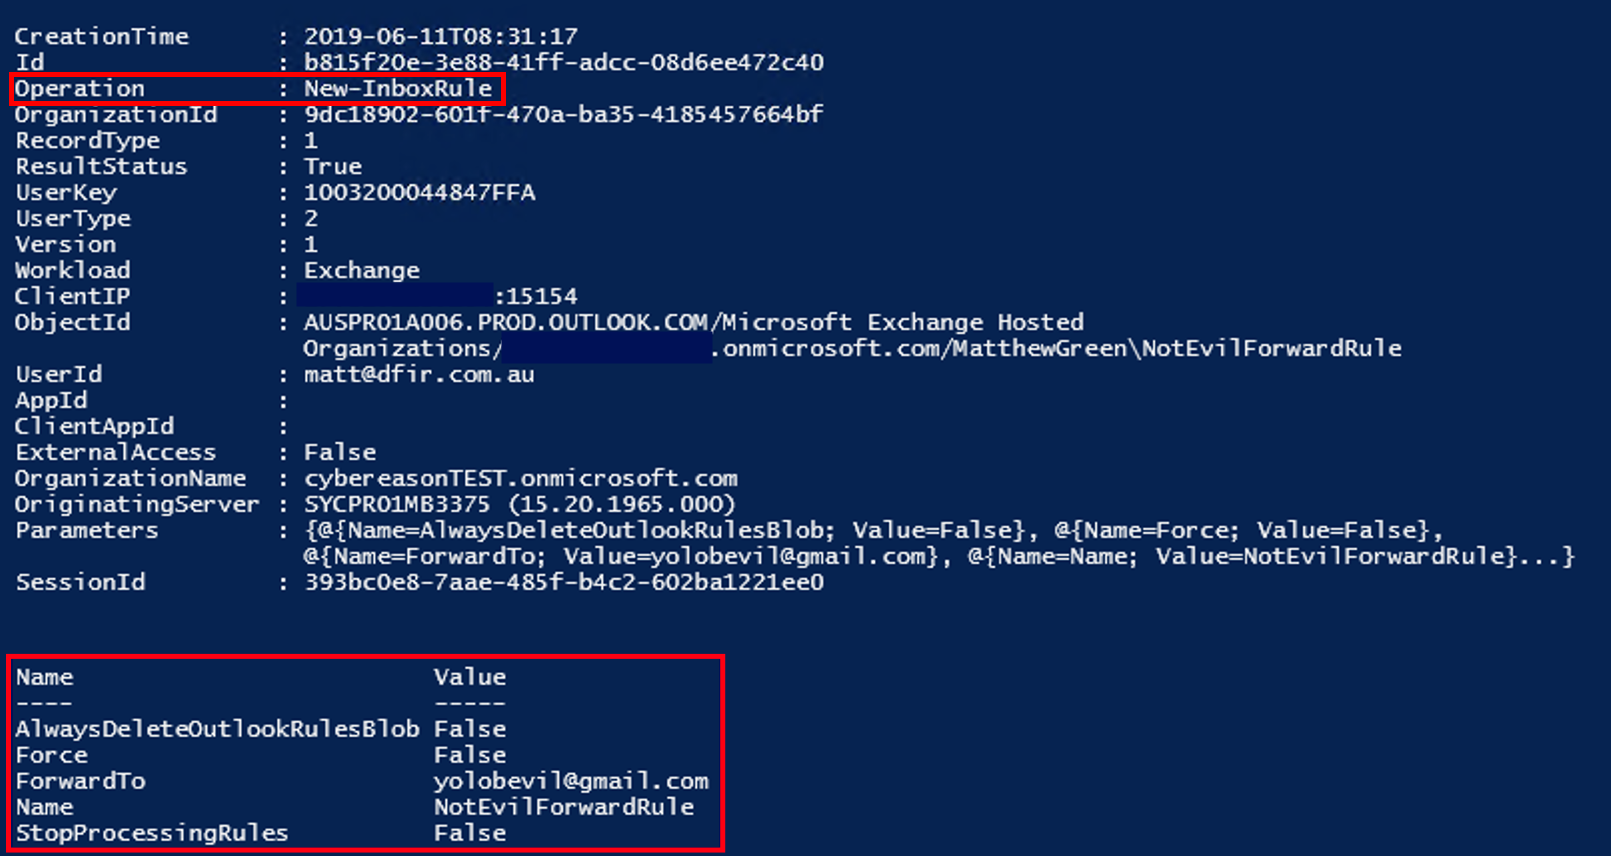Select the ClientIP port :15154
This screenshot has height=856, width=1612.
click(536, 296)
